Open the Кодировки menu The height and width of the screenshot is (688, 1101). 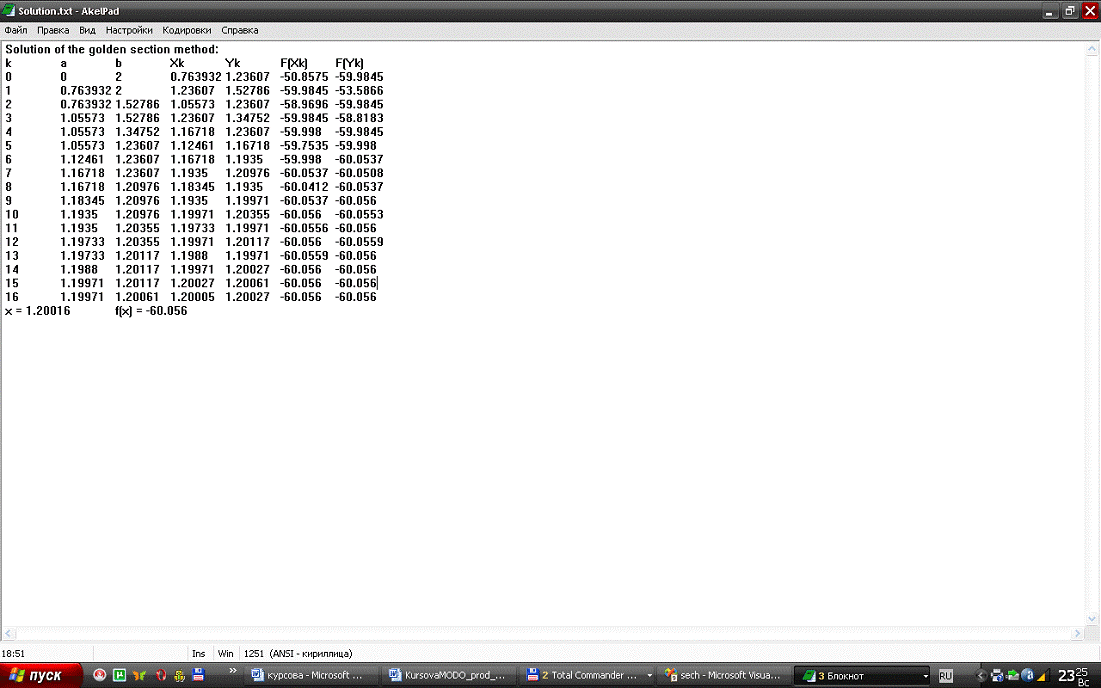(186, 30)
